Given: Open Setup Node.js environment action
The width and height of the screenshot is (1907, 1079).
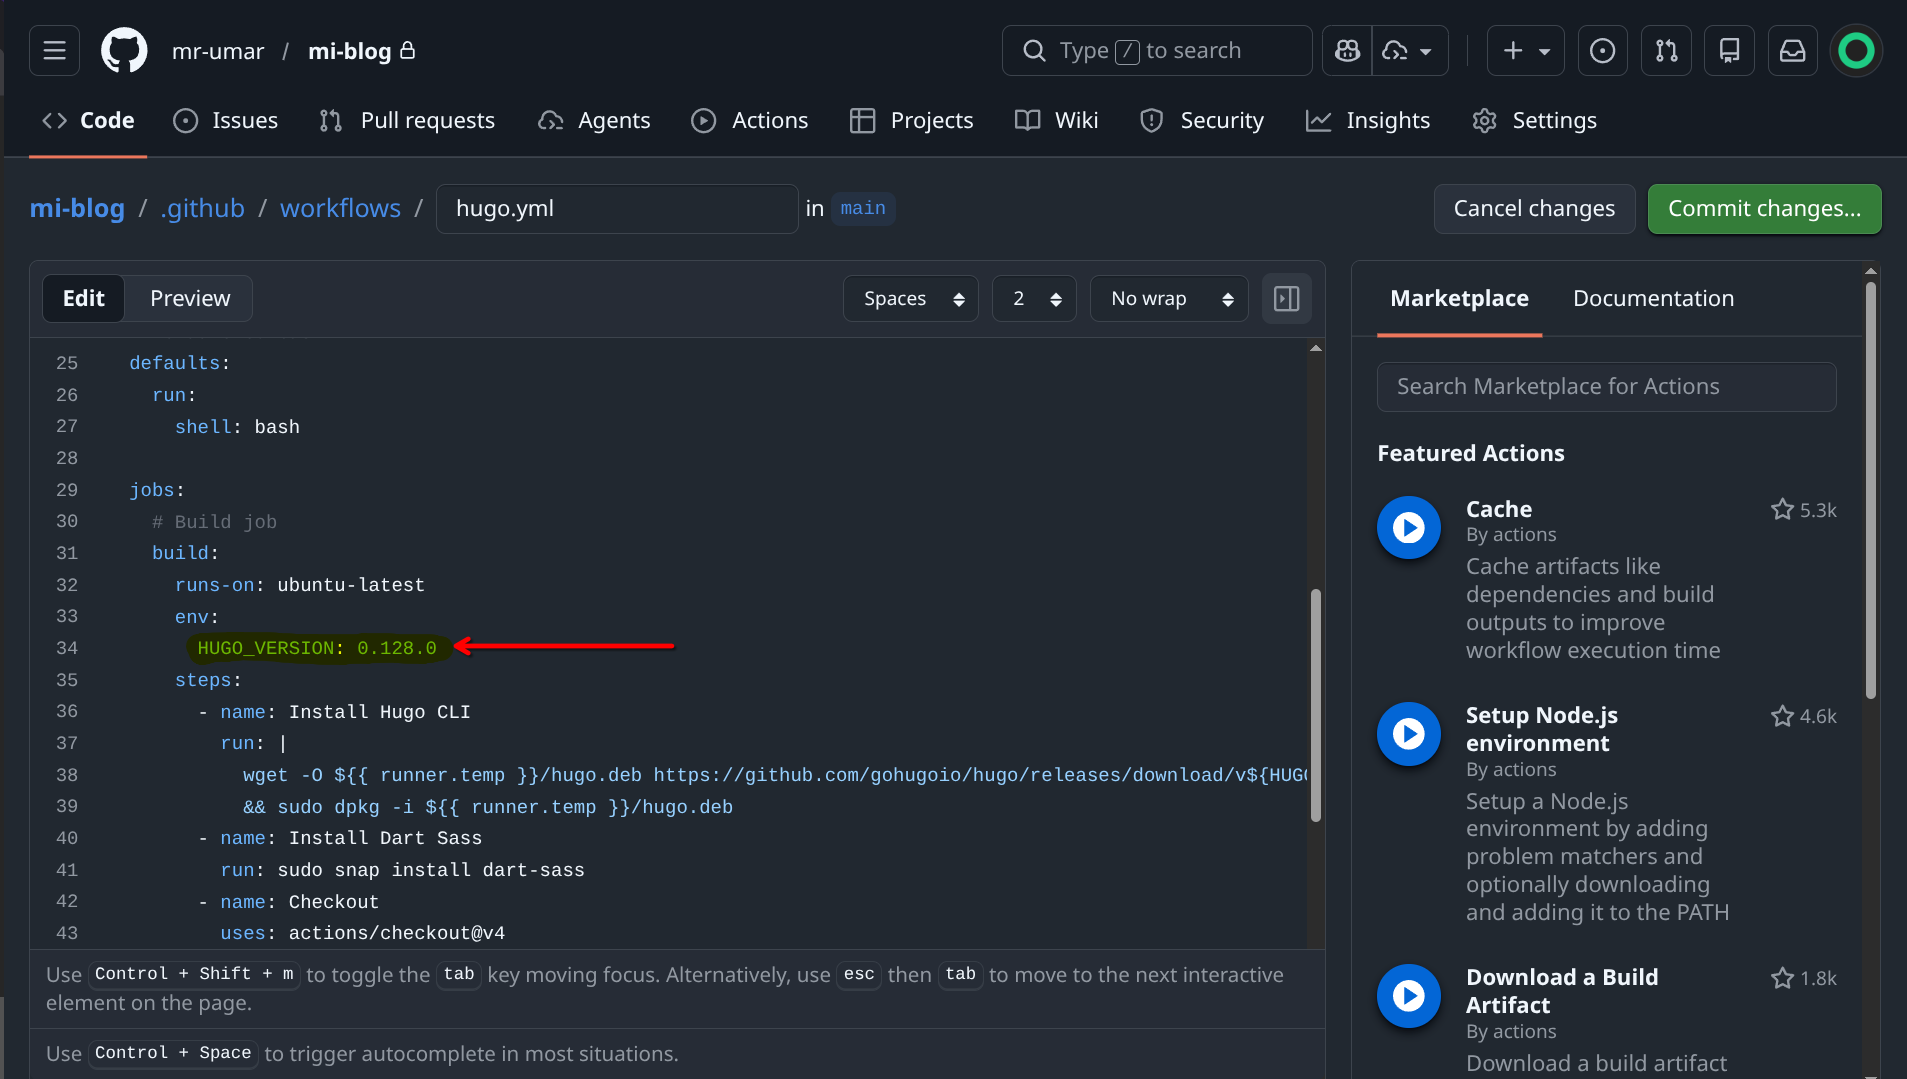Looking at the screenshot, I should (1541, 730).
